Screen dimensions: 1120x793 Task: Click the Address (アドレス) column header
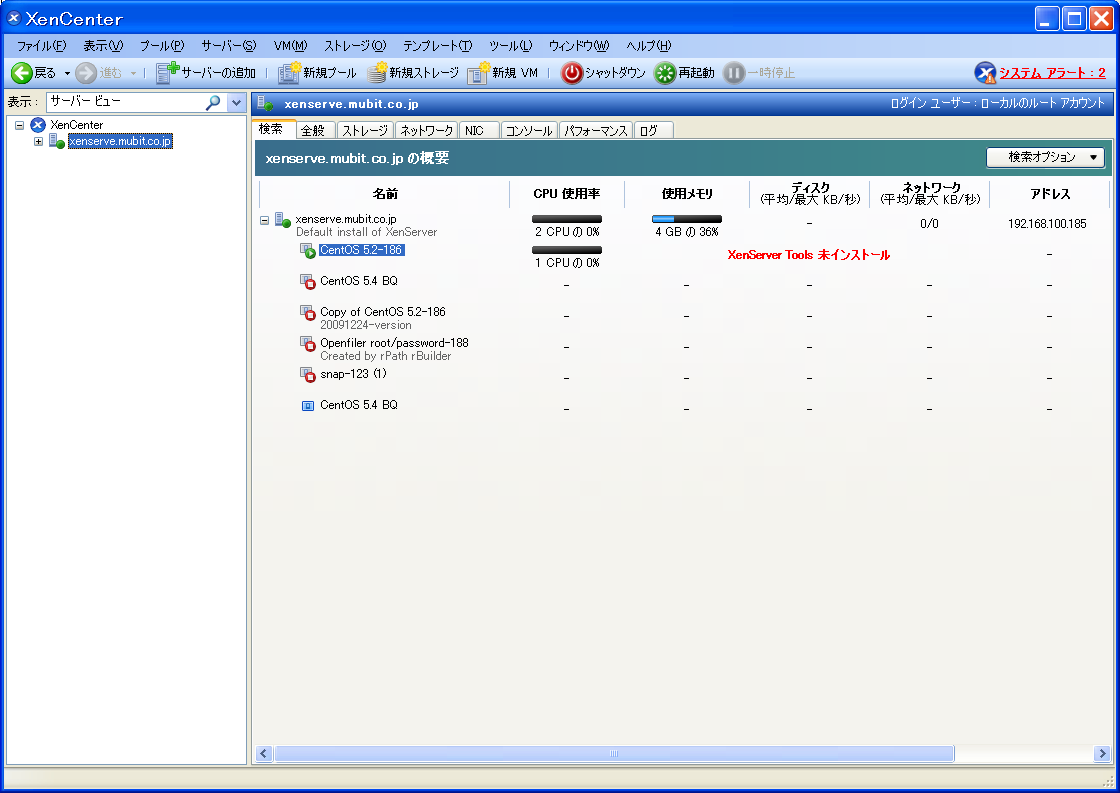point(1050,194)
